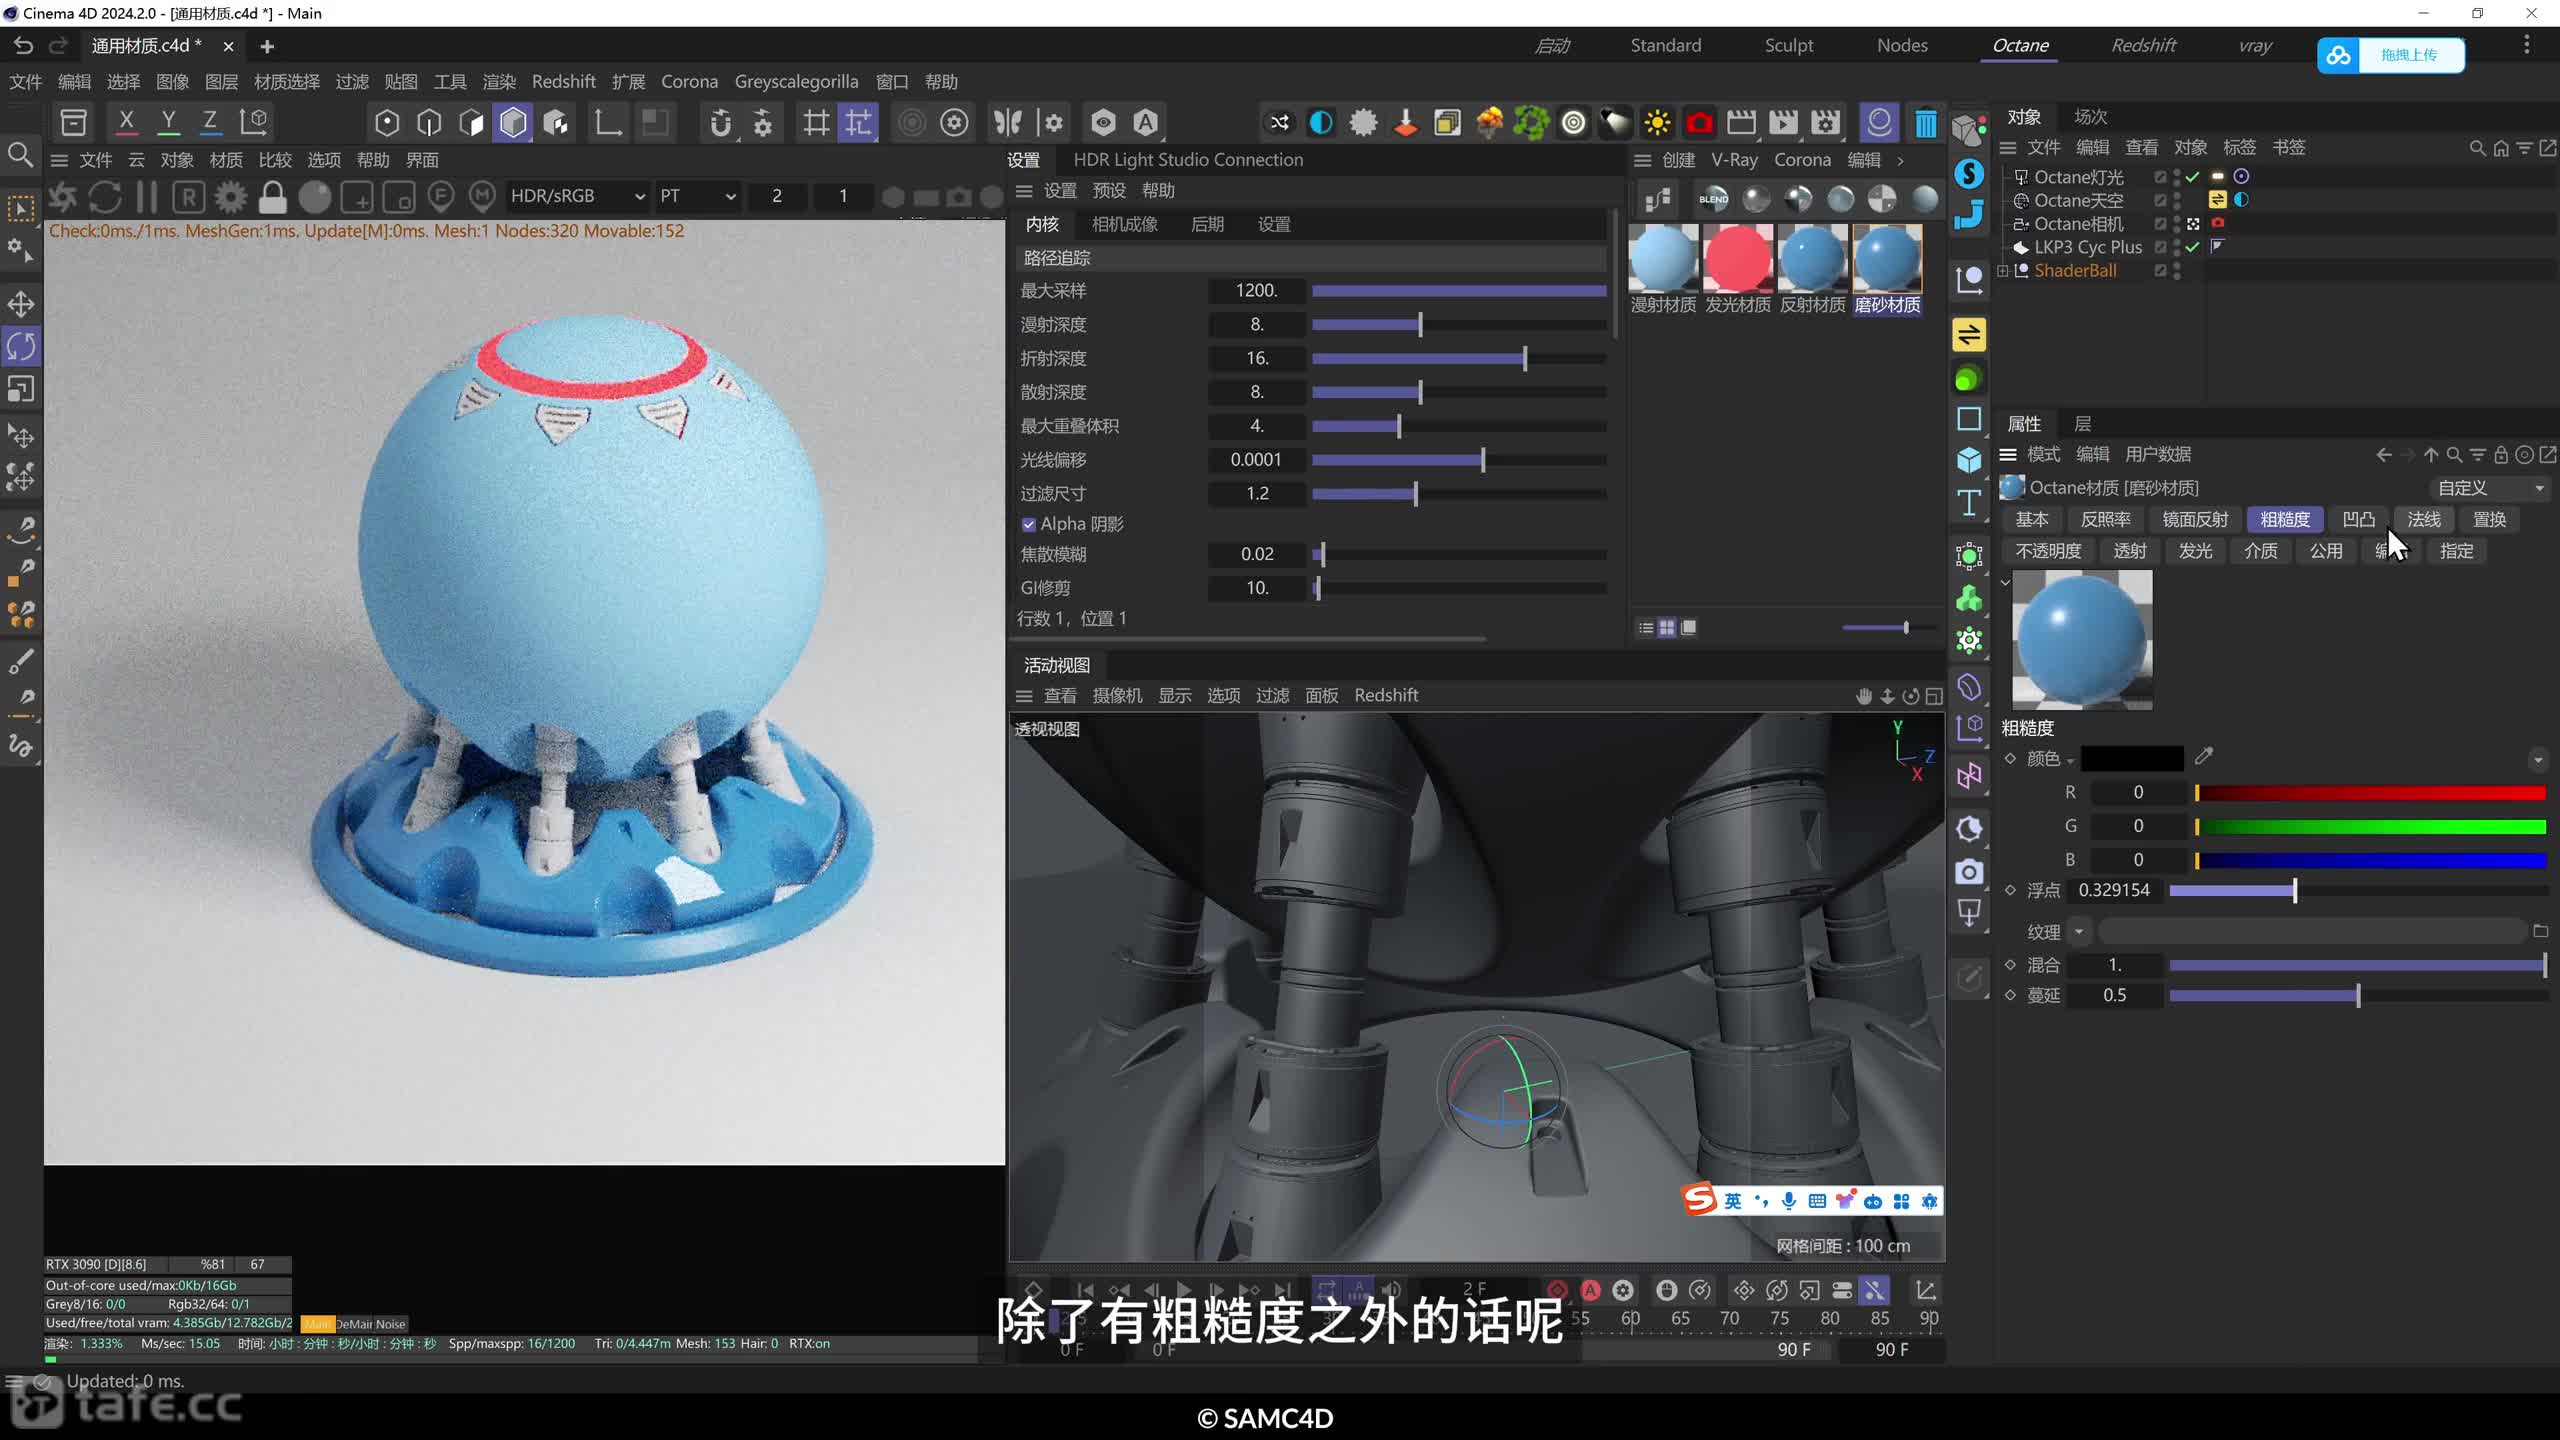Screen dimensions: 2560x1440
Task: Expand the ShaderBall object tree
Action: coord(2003,271)
